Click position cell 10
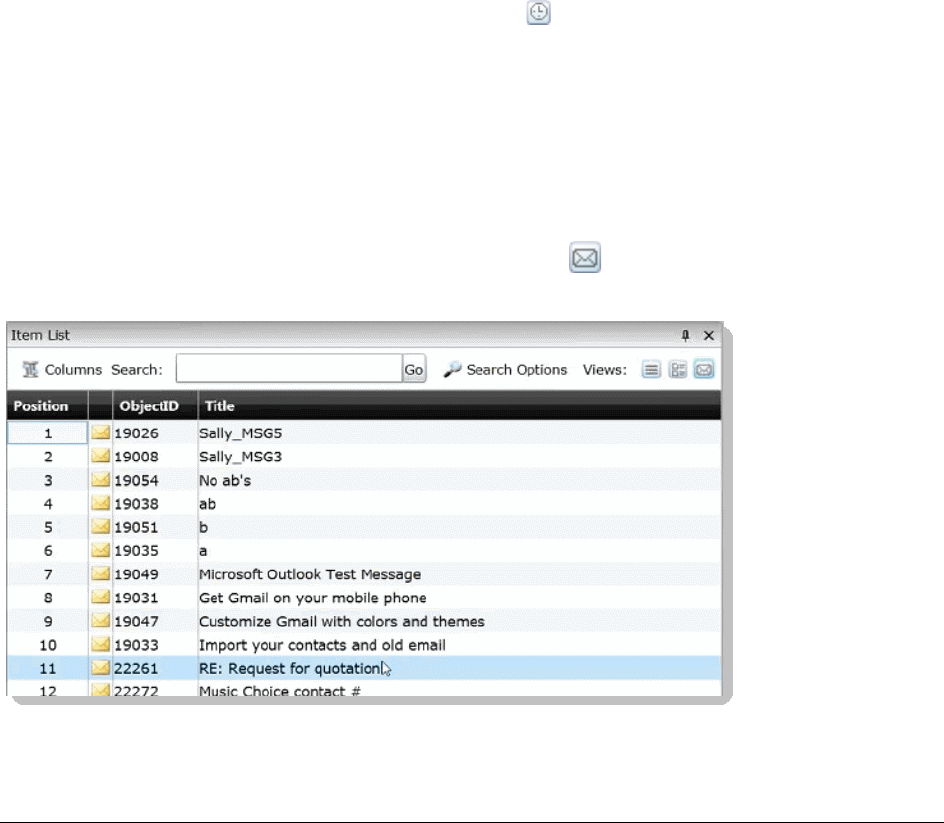 coord(48,645)
